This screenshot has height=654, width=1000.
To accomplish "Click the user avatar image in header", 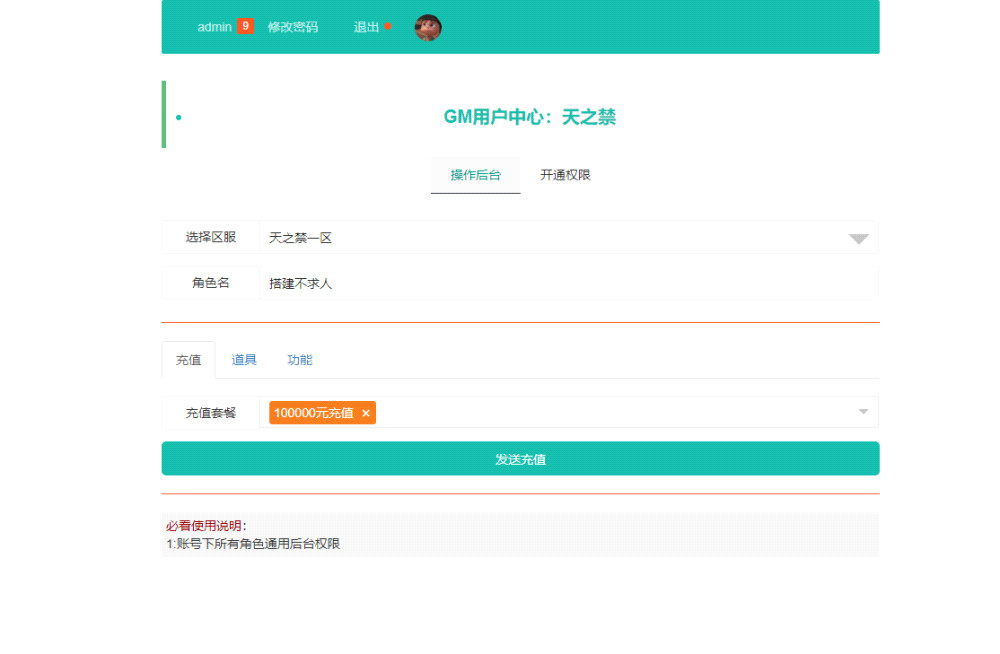I will [428, 28].
